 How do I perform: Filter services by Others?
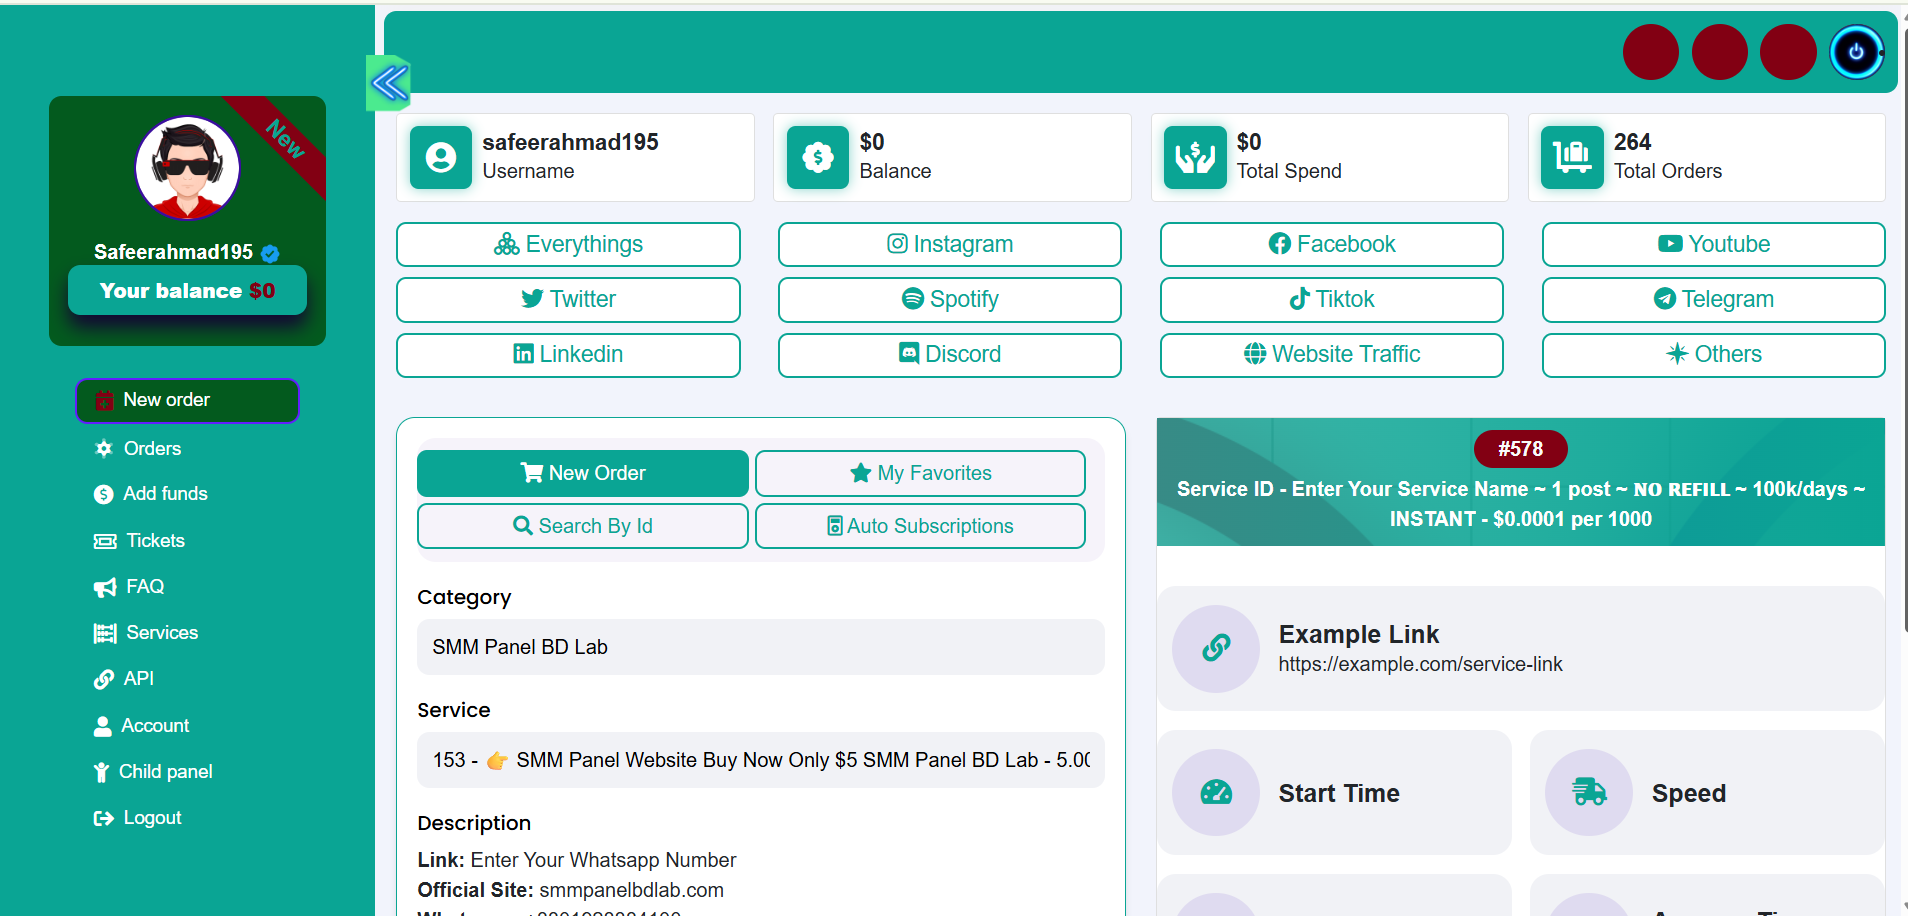tap(1714, 354)
